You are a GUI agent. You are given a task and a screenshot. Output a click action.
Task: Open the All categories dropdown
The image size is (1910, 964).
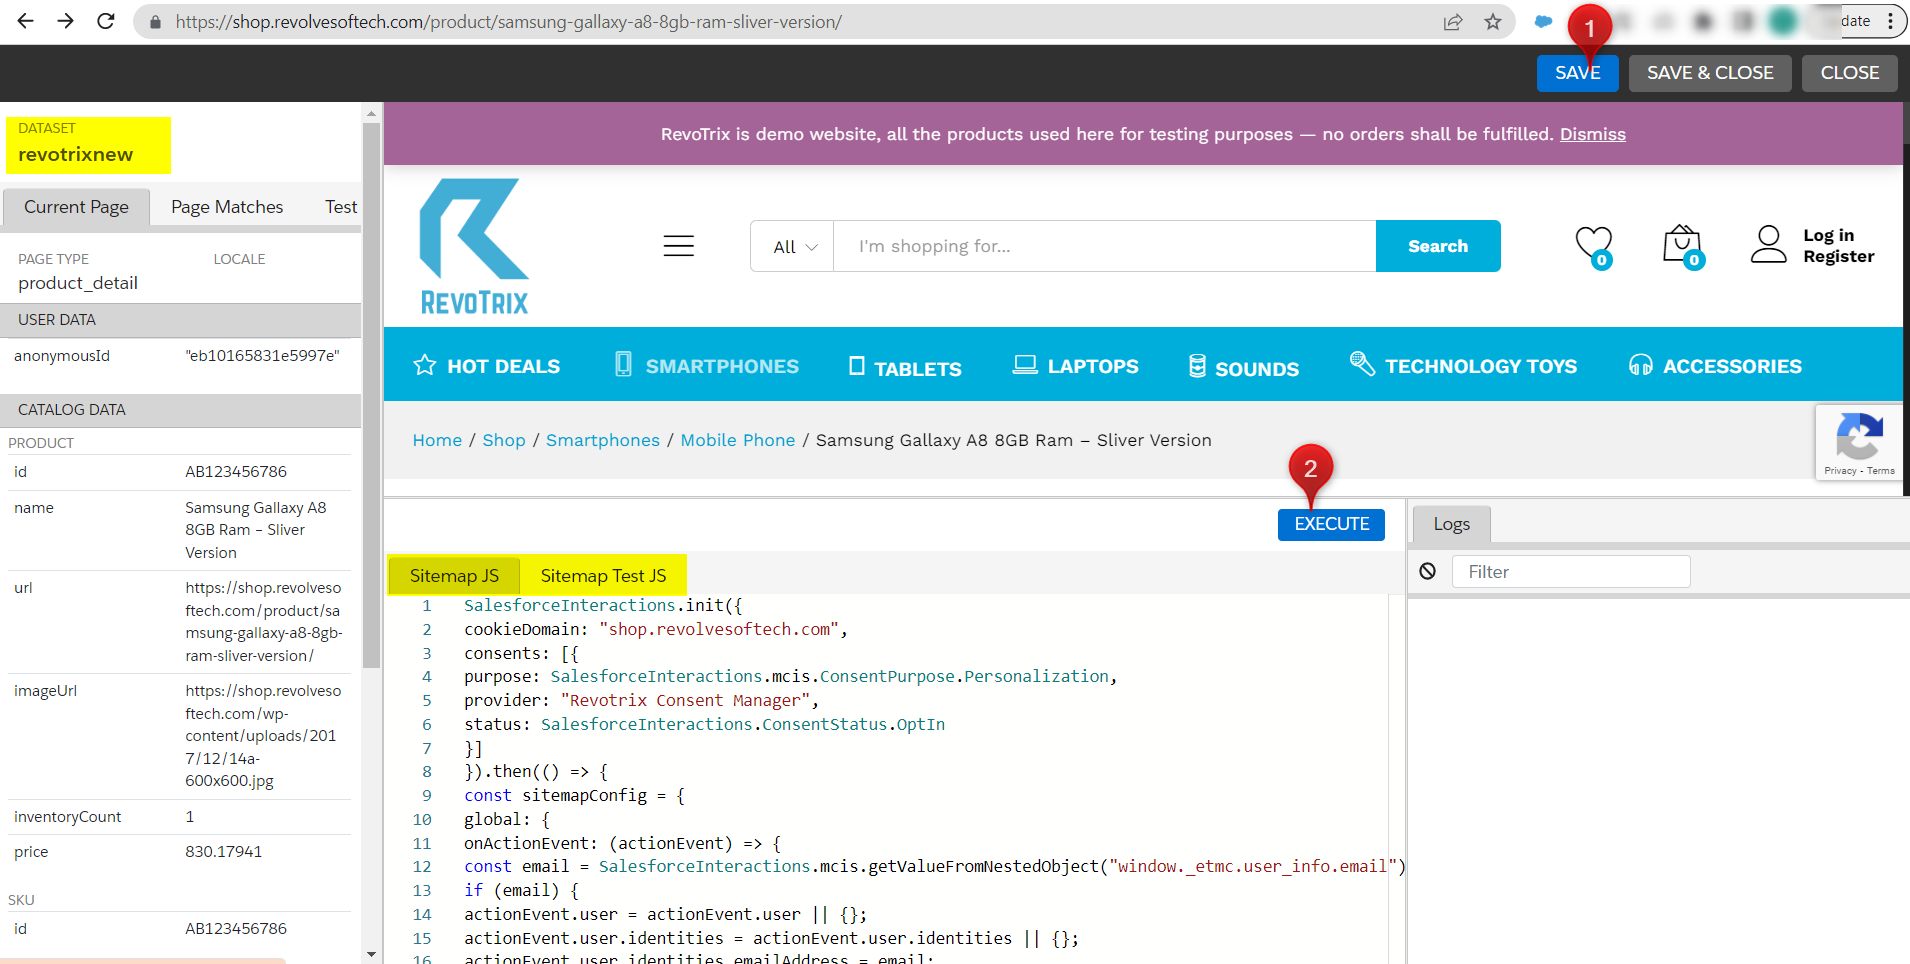click(x=794, y=246)
